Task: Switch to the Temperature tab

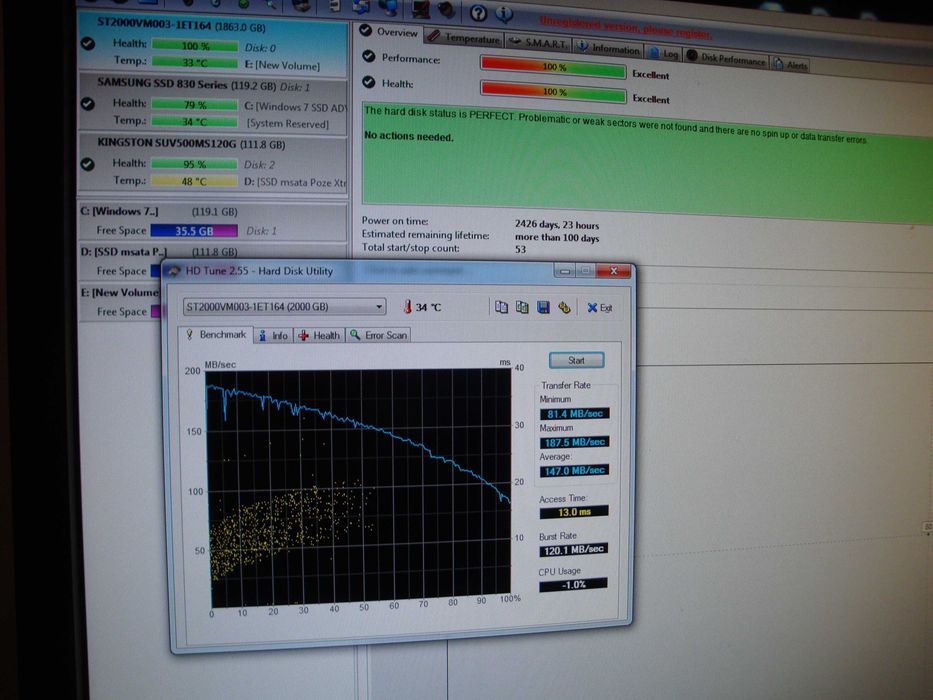Action: point(464,38)
